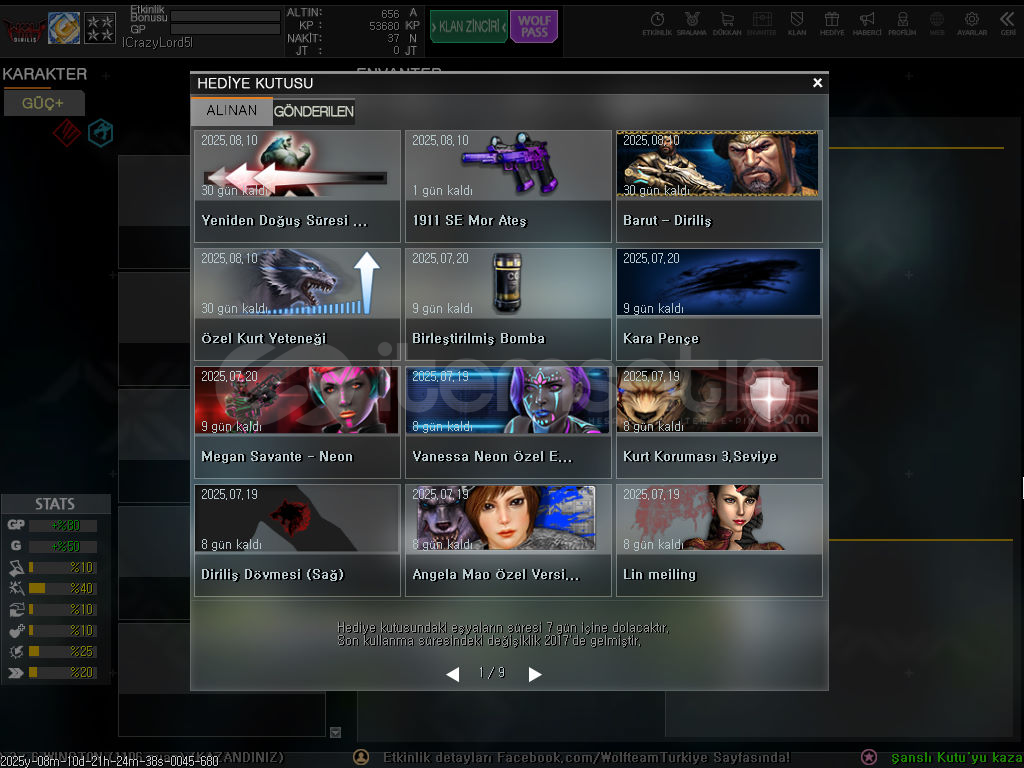Open the Web globe icon
Image resolution: width=1024 pixels, height=768 pixels.
tap(936, 23)
